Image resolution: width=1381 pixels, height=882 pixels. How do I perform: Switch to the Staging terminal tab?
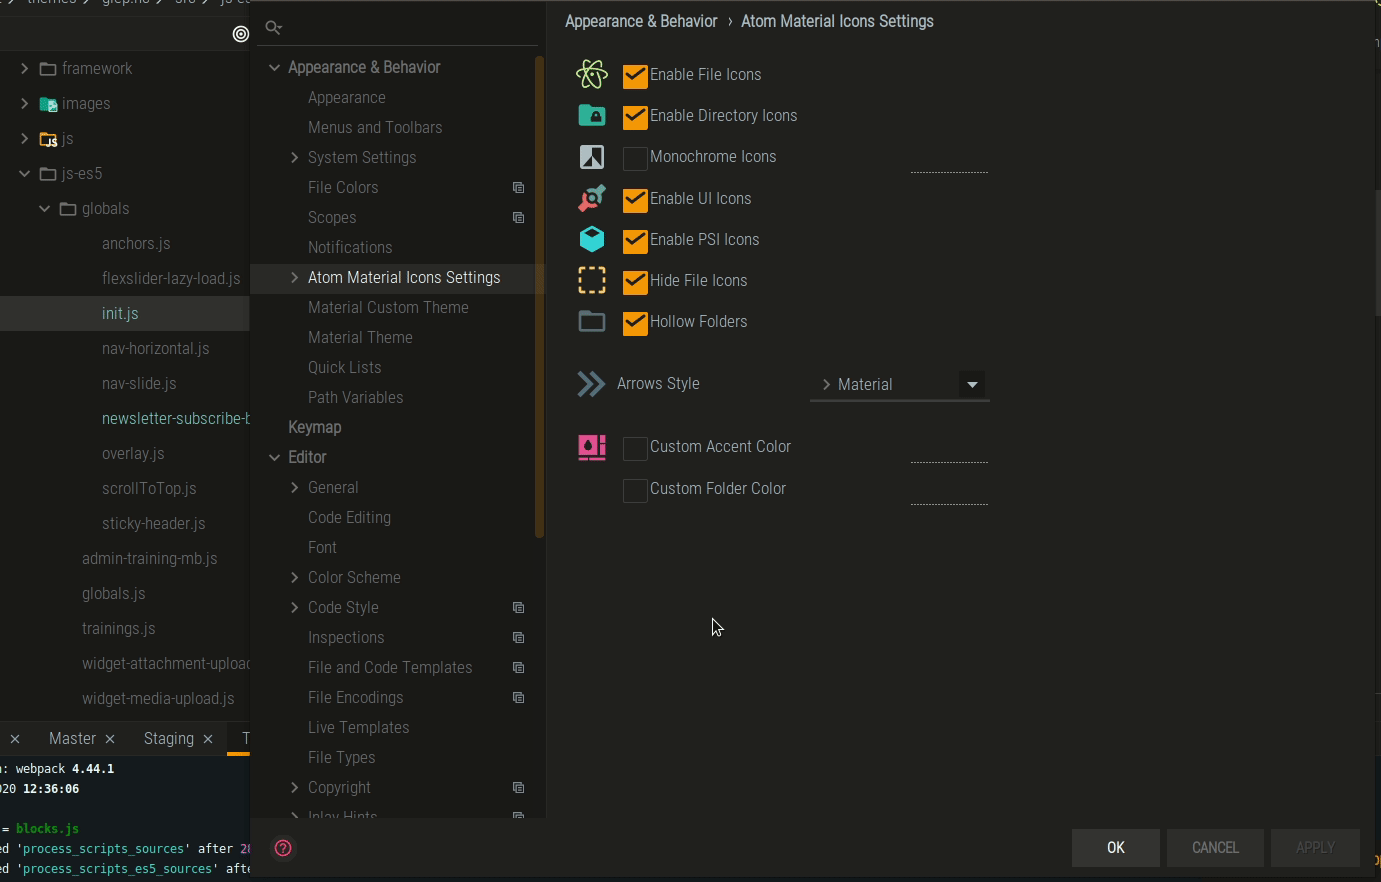168,738
